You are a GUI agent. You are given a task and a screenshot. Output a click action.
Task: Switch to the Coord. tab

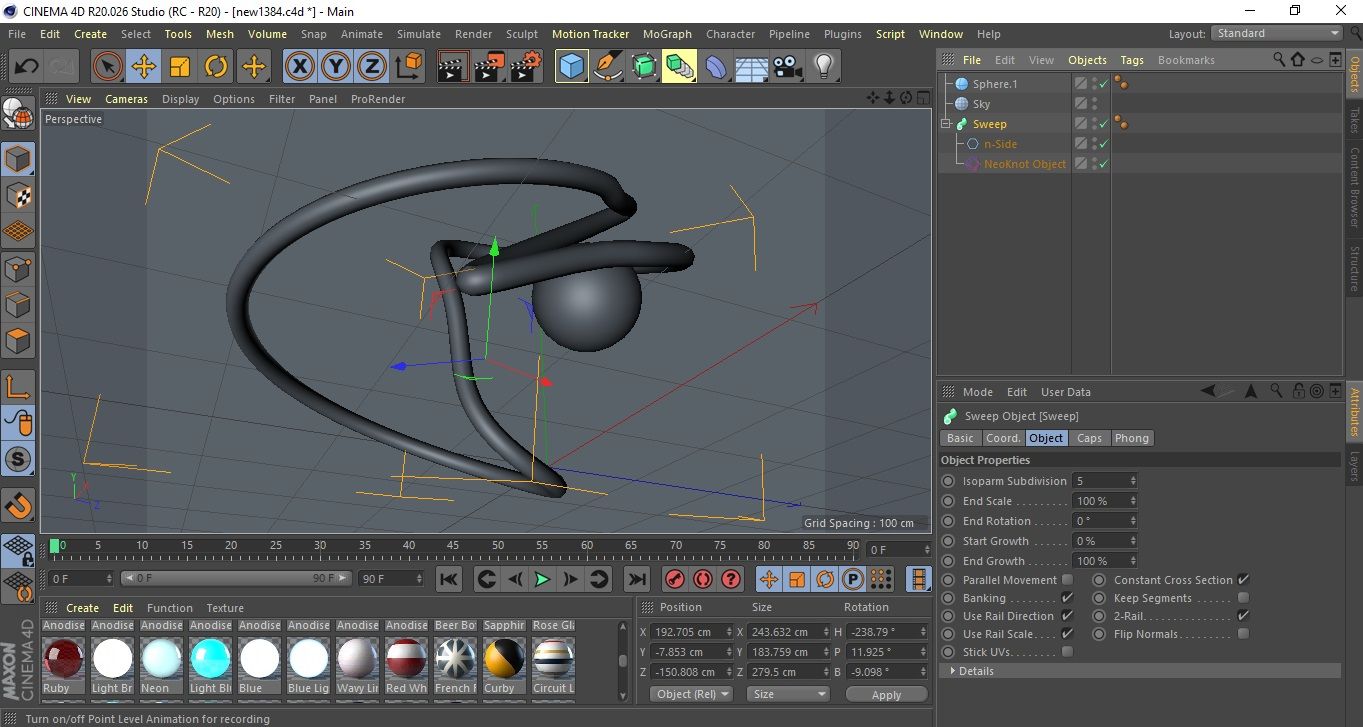click(1003, 438)
